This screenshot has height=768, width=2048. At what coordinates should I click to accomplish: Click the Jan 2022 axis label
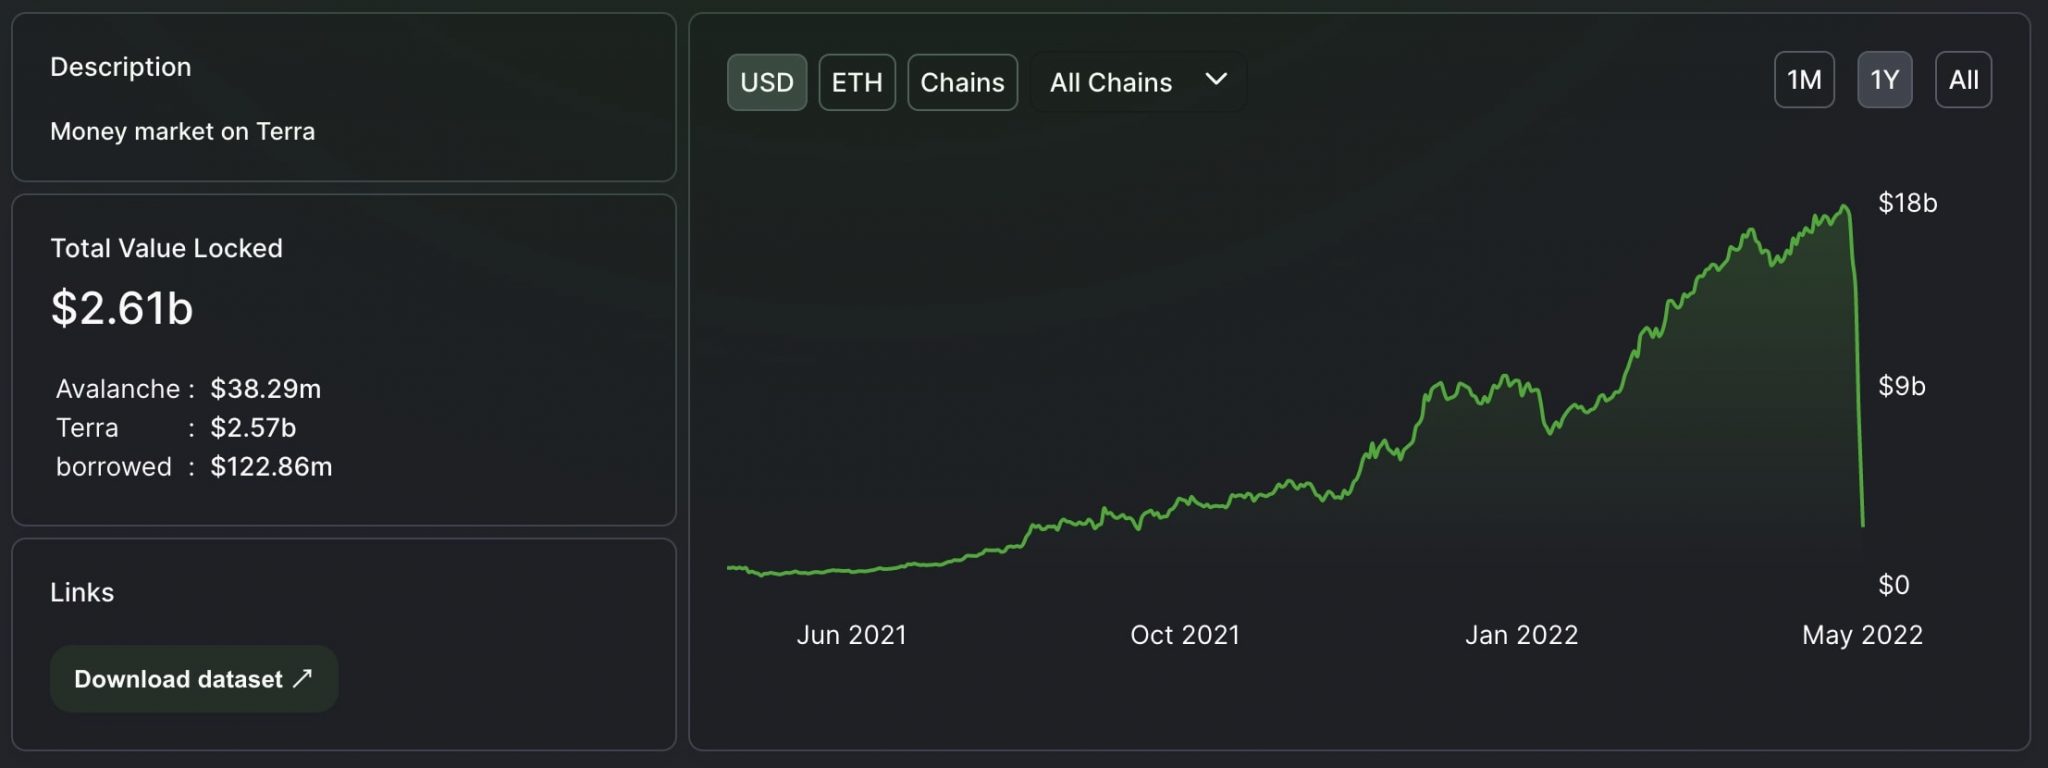1521,635
